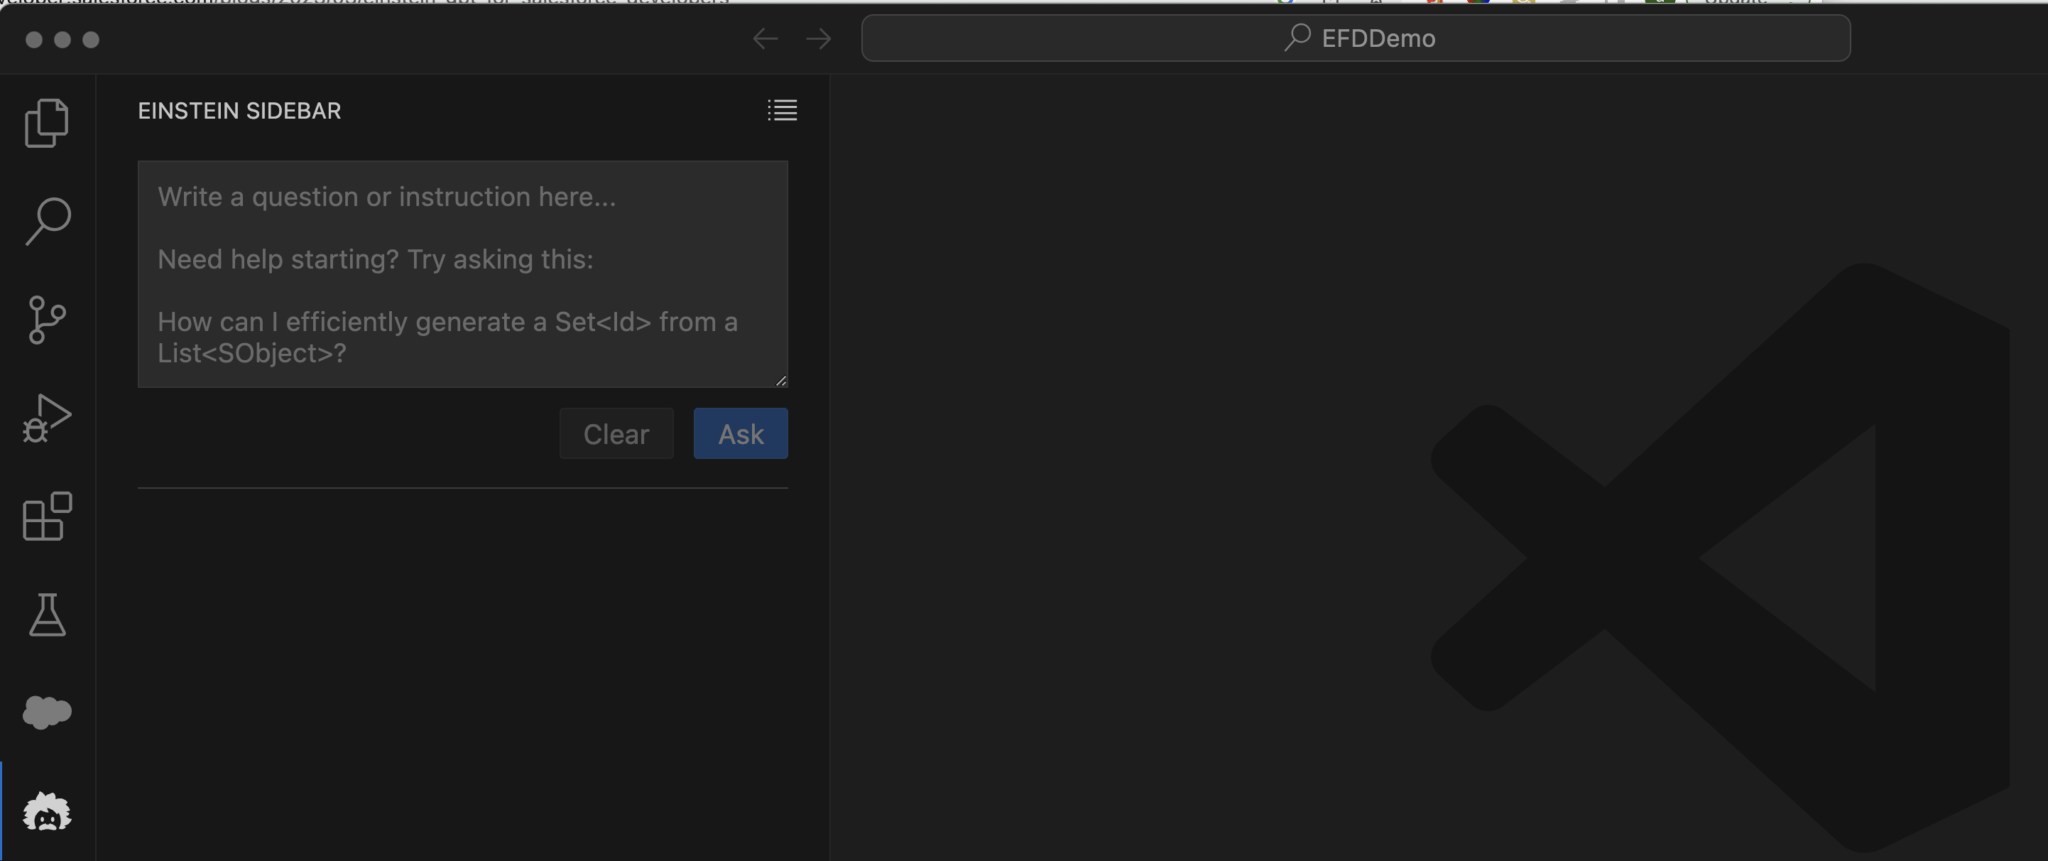
Task: Click the minimize window dot
Action: point(62,39)
